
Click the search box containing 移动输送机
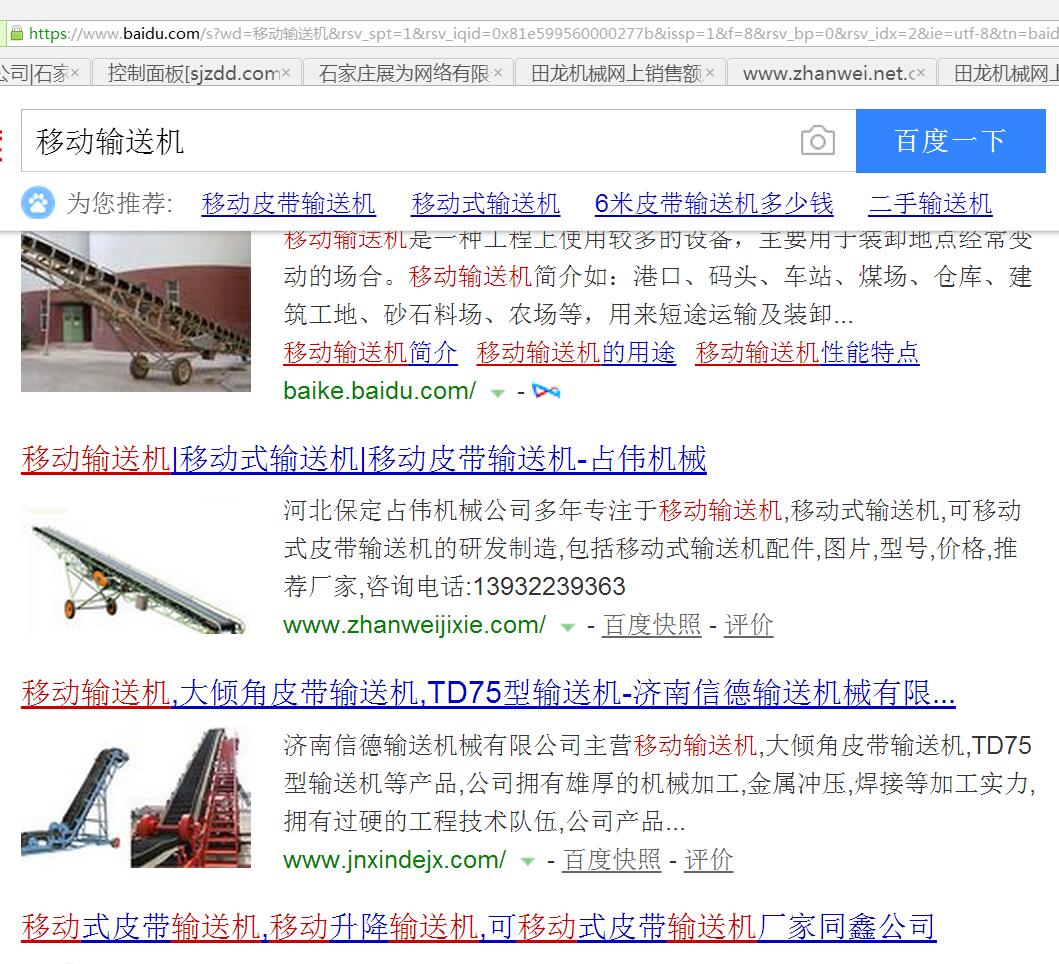tap(438, 141)
